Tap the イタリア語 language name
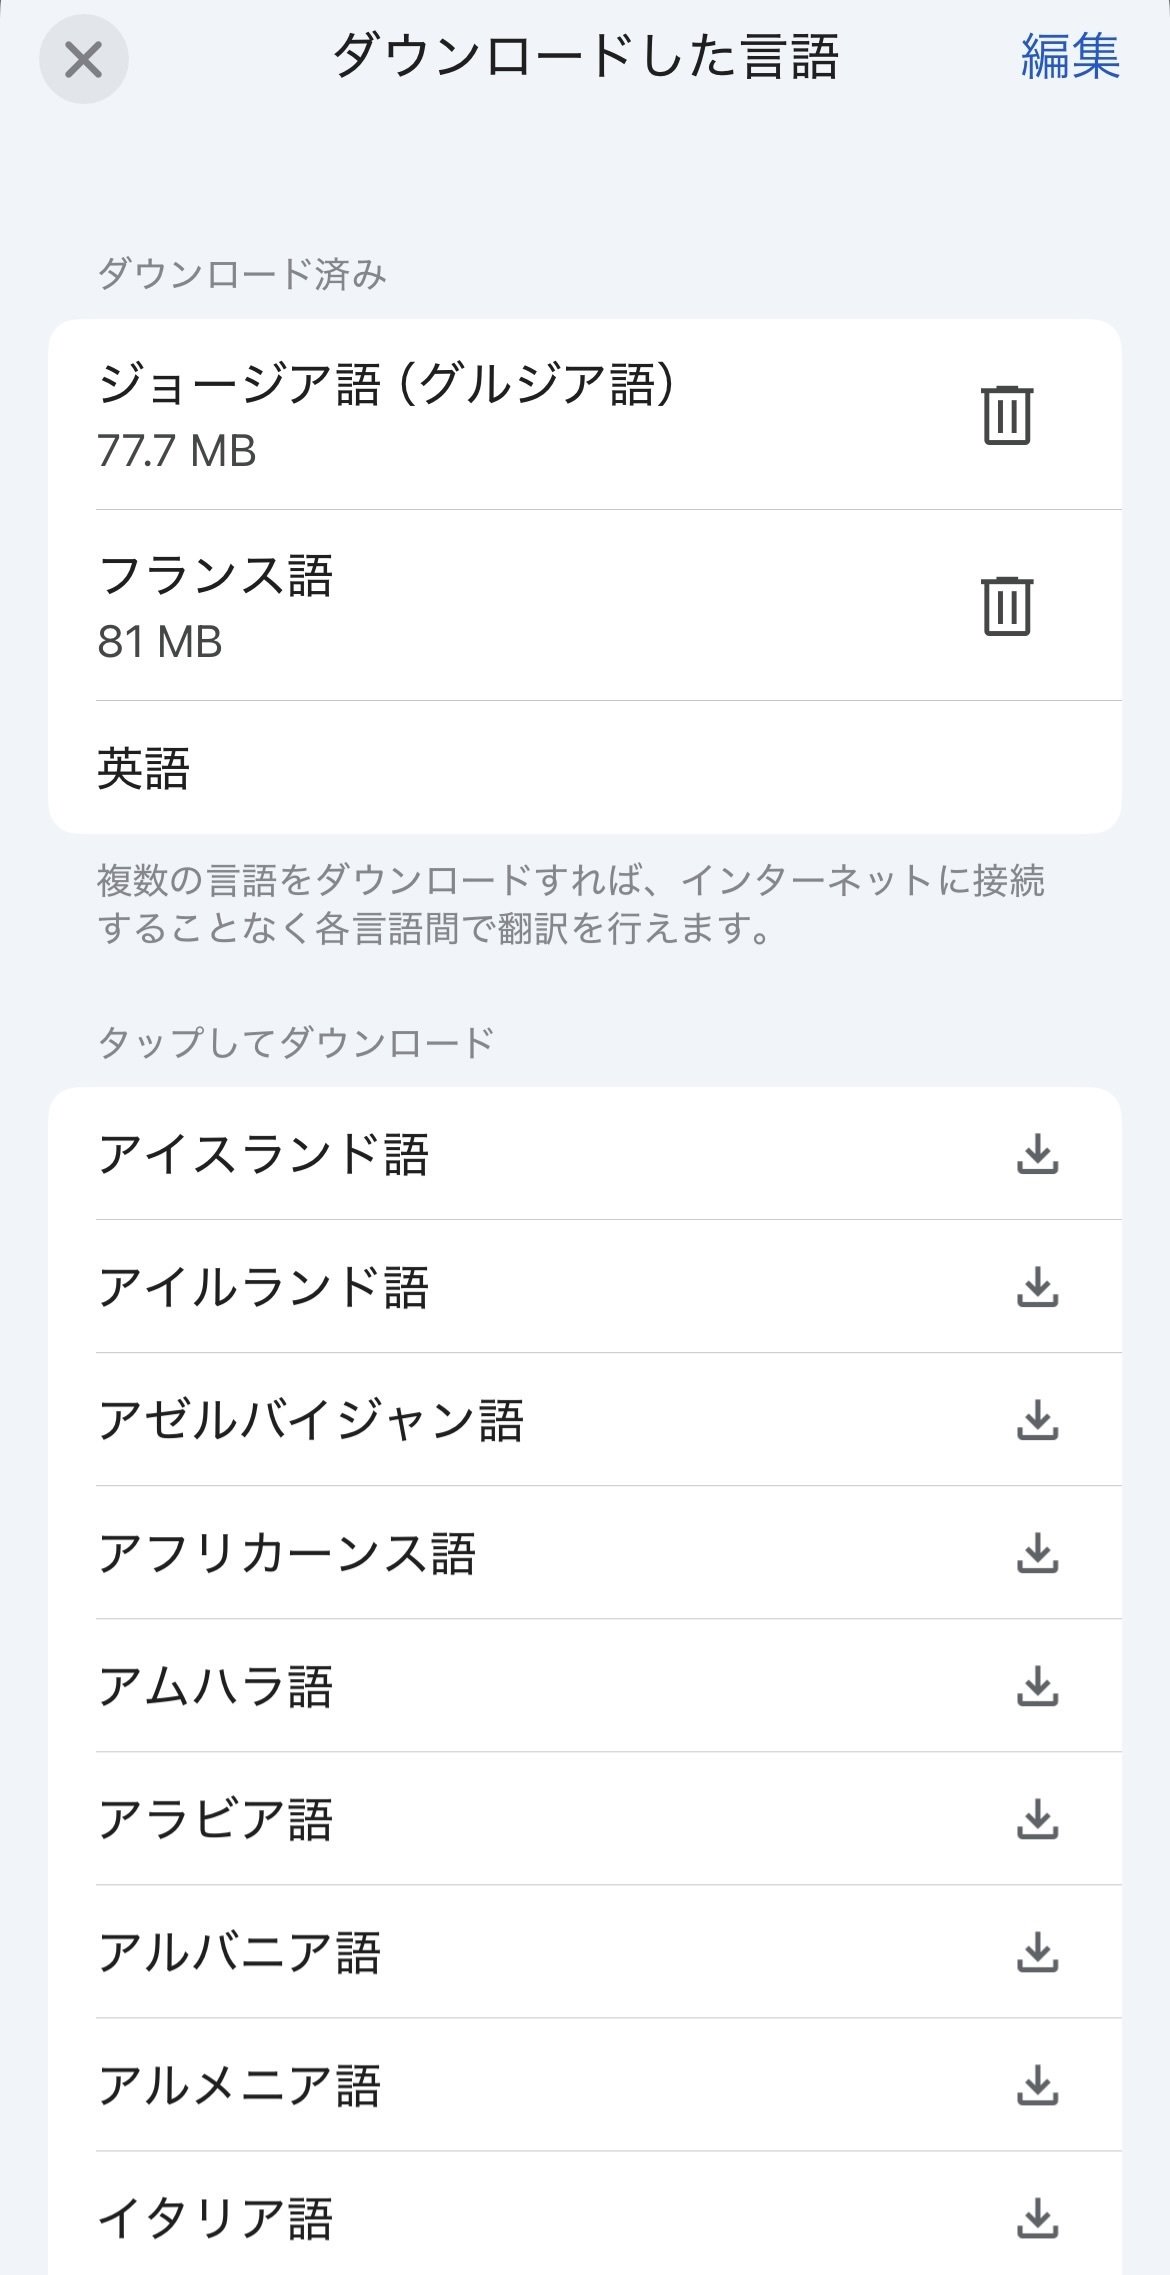1170x2275 pixels. pos(215,2218)
